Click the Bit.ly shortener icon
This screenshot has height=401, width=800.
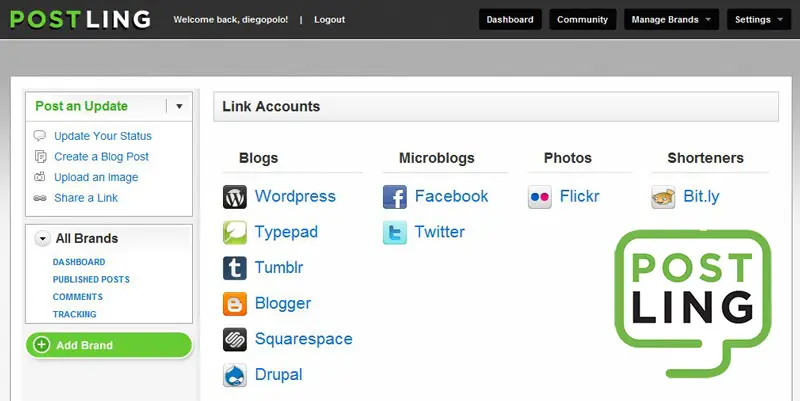(663, 197)
